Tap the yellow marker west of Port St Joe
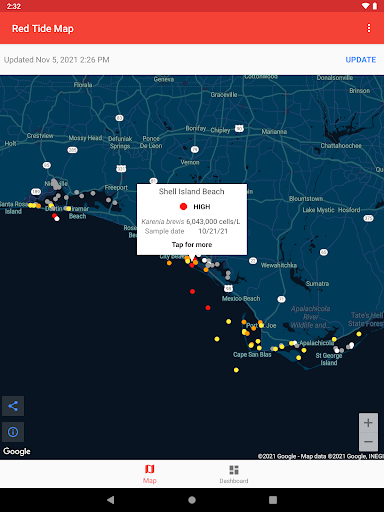The image size is (384, 512). (229, 321)
